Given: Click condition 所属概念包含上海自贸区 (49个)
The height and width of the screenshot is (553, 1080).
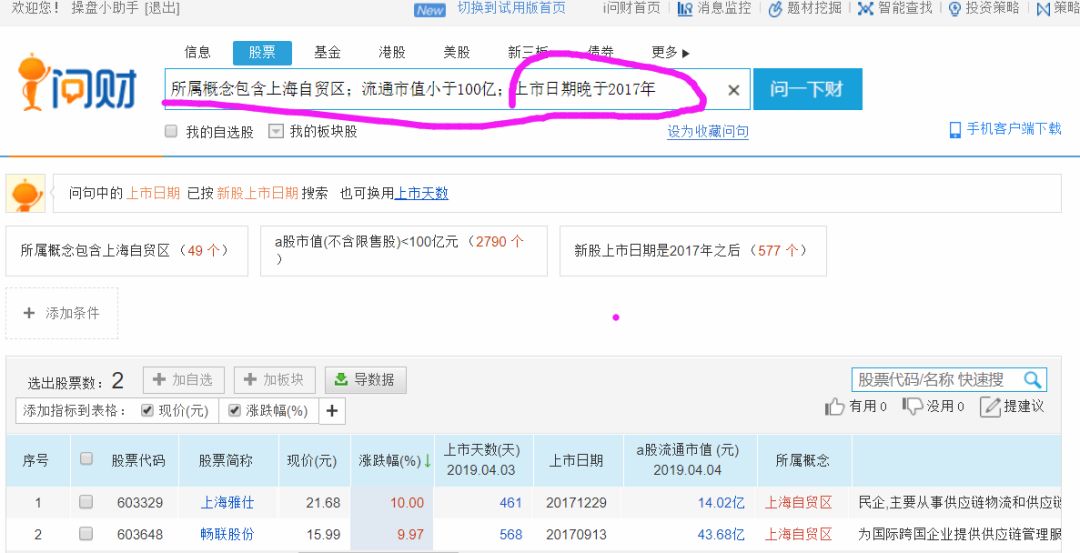Looking at the screenshot, I should click(127, 251).
